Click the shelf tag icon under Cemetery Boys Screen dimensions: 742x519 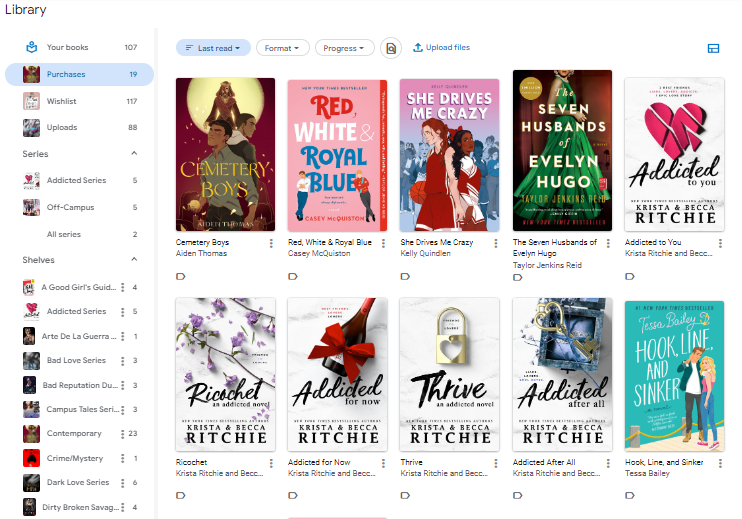coord(180,276)
